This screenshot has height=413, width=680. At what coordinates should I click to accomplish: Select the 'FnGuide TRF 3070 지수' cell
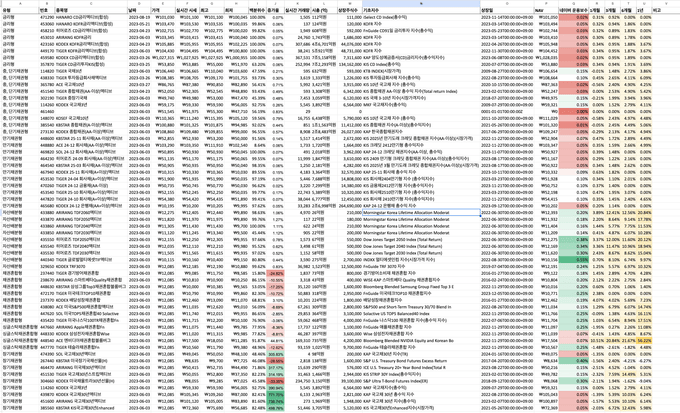click(421, 266)
